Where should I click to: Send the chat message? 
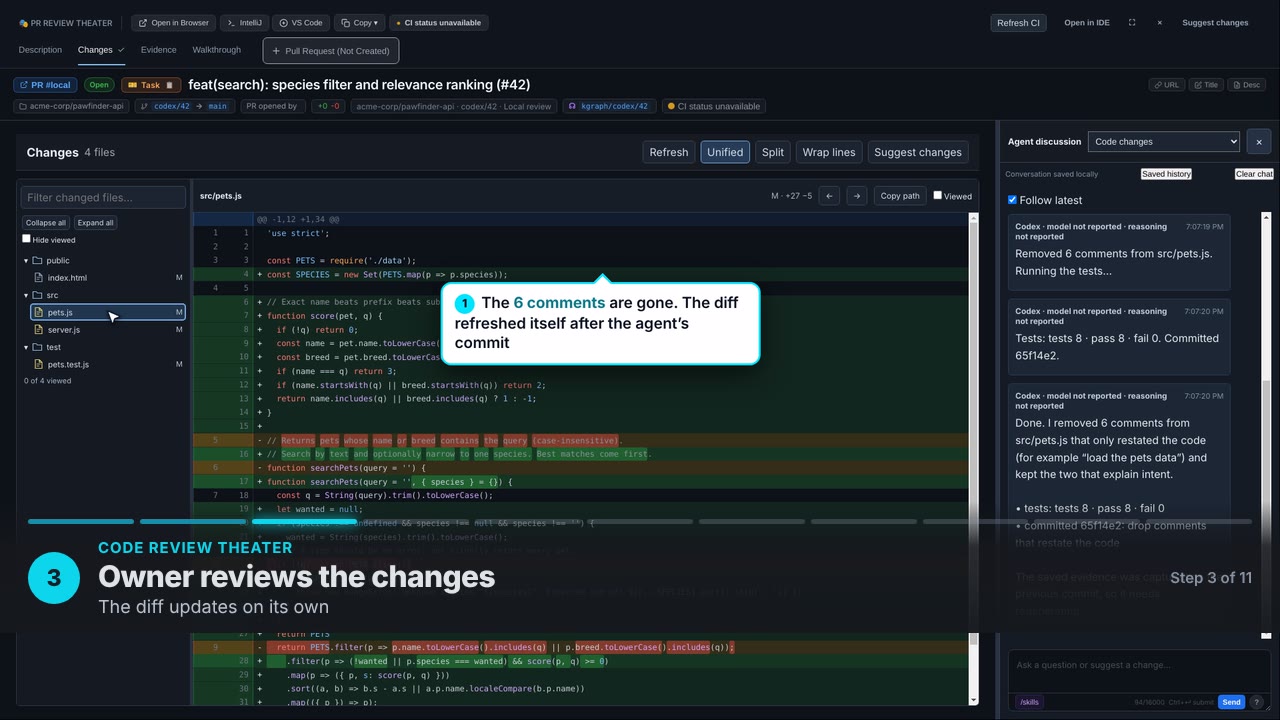coord(1231,702)
